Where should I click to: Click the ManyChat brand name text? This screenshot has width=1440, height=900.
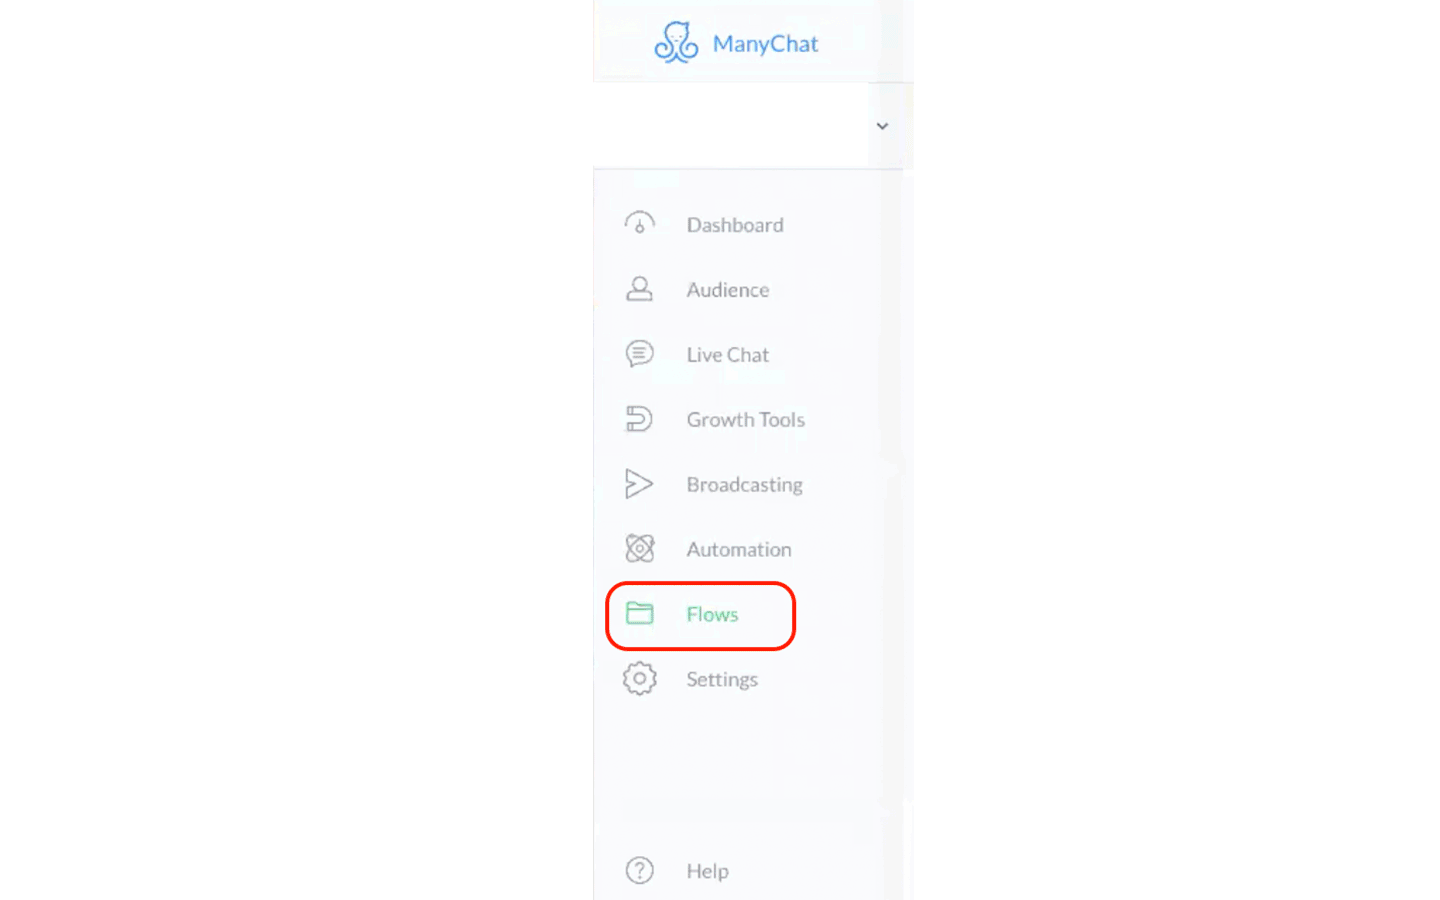[x=765, y=44]
